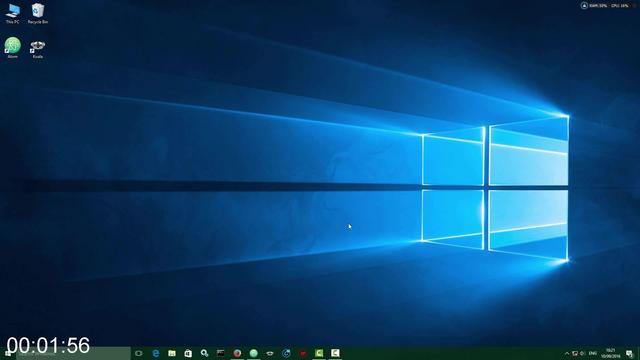Open the Action Center notifications icon
Image resolution: width=640 pixels, height=360 pixels.
(630, 353)
